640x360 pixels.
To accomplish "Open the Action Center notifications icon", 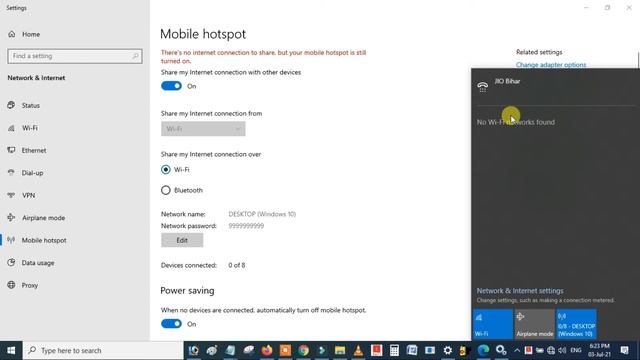I will click(x=624, y=350).
